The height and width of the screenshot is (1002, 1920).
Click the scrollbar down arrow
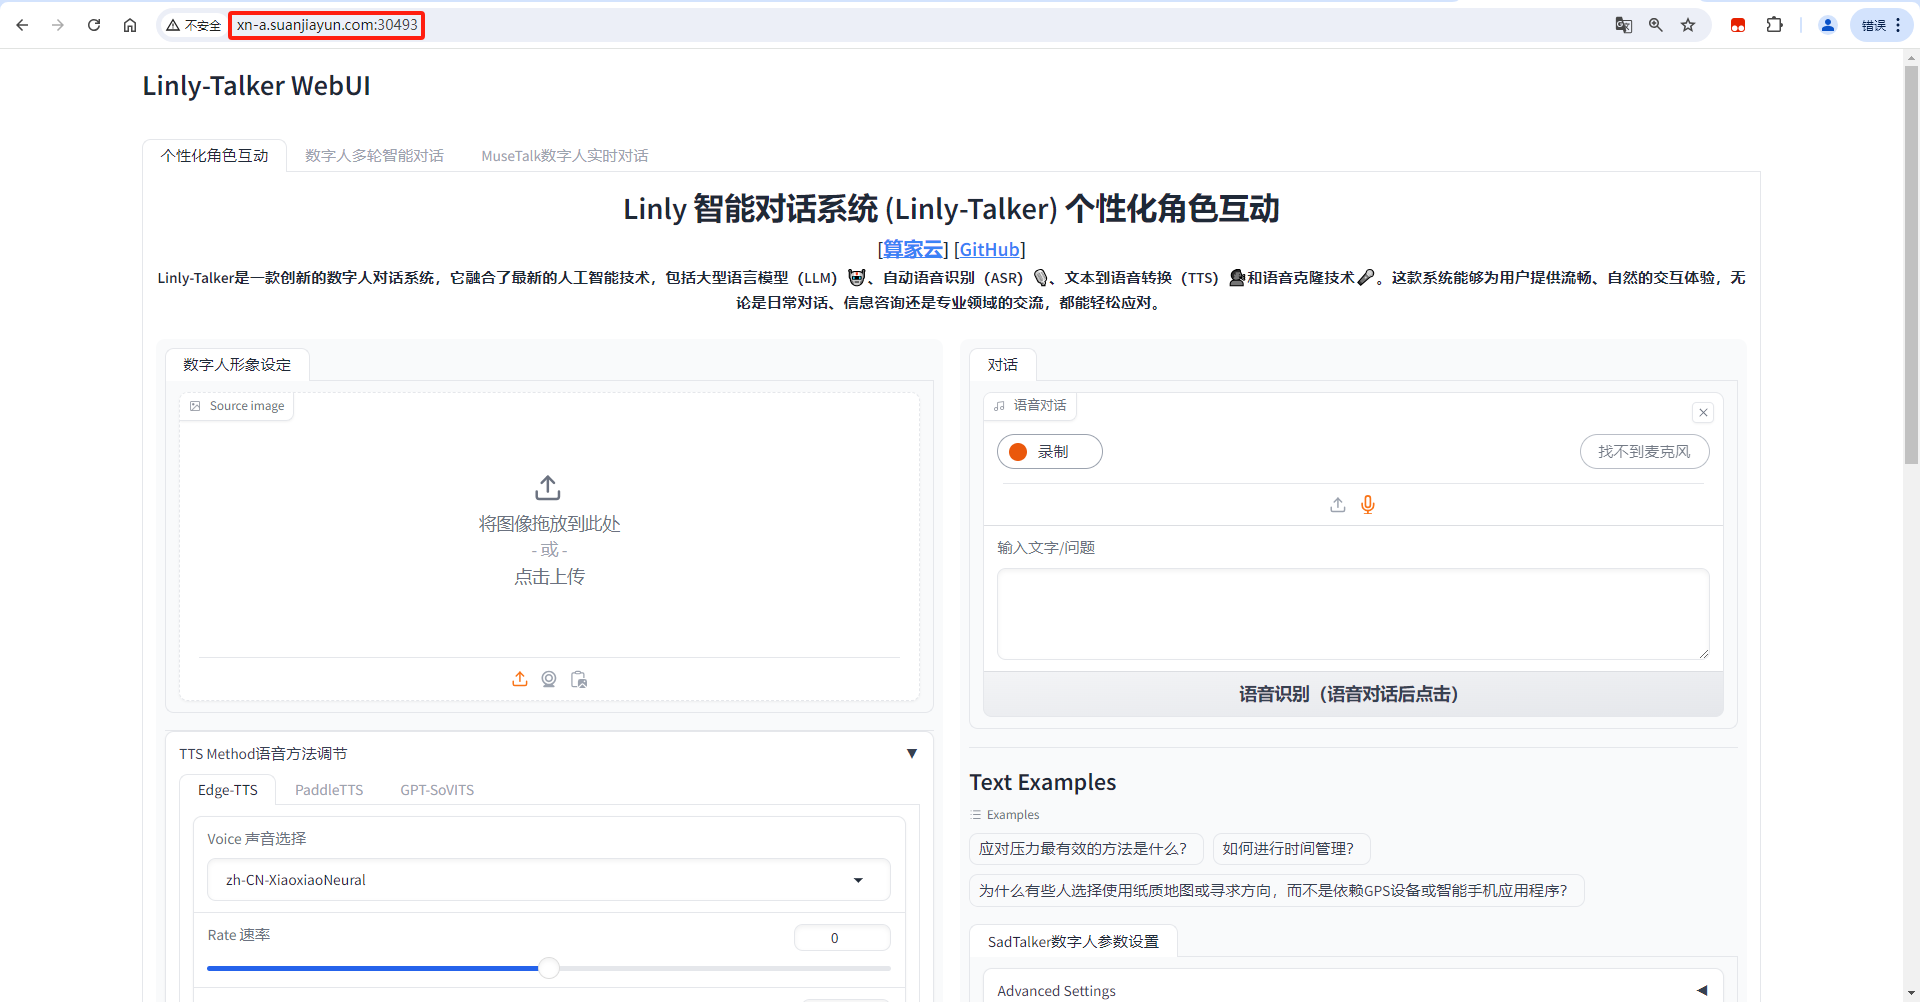pos(1911,993)
